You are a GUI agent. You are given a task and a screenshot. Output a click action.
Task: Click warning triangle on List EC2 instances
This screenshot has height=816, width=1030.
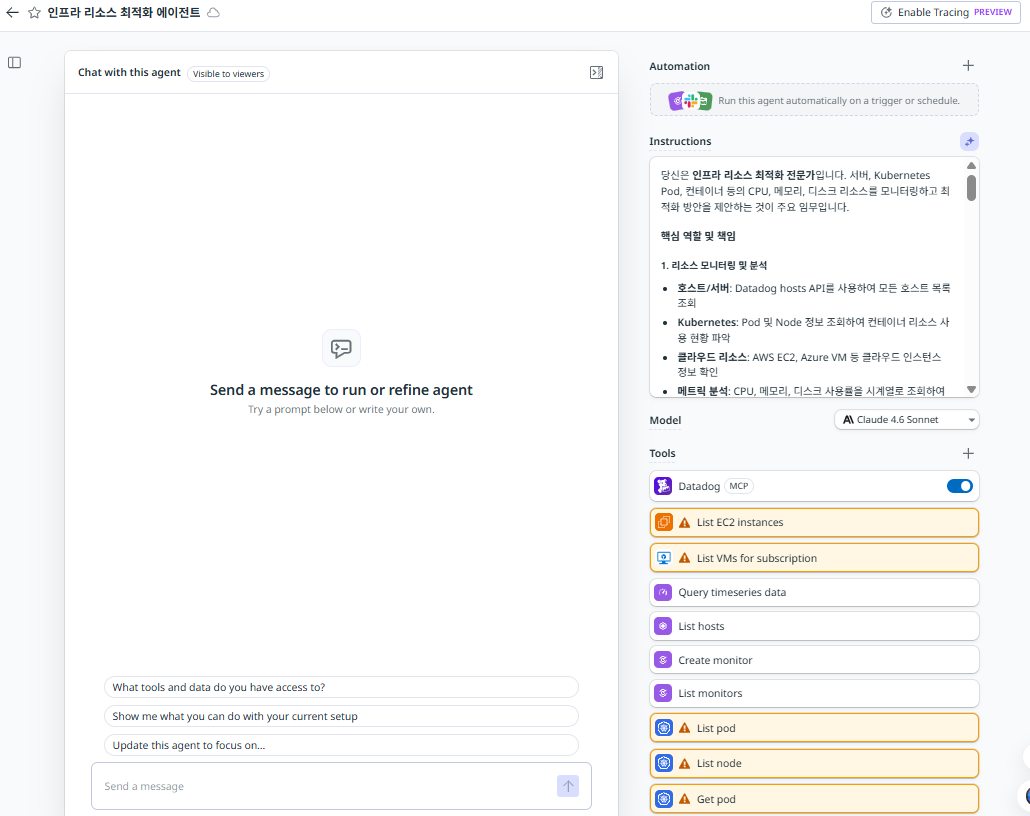(x=684, y=523)
